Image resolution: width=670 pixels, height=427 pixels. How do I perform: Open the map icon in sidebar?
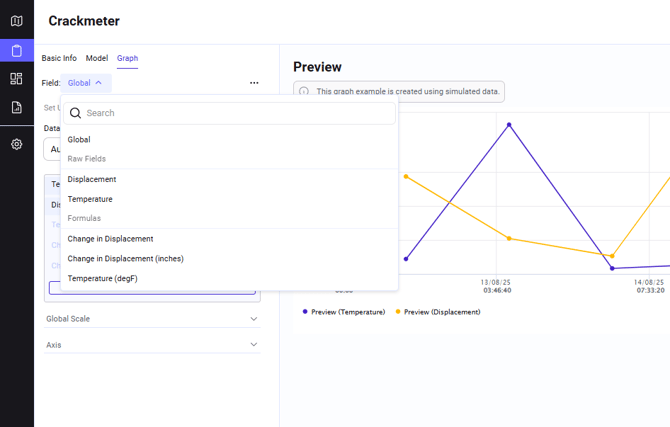coord(16,21)
